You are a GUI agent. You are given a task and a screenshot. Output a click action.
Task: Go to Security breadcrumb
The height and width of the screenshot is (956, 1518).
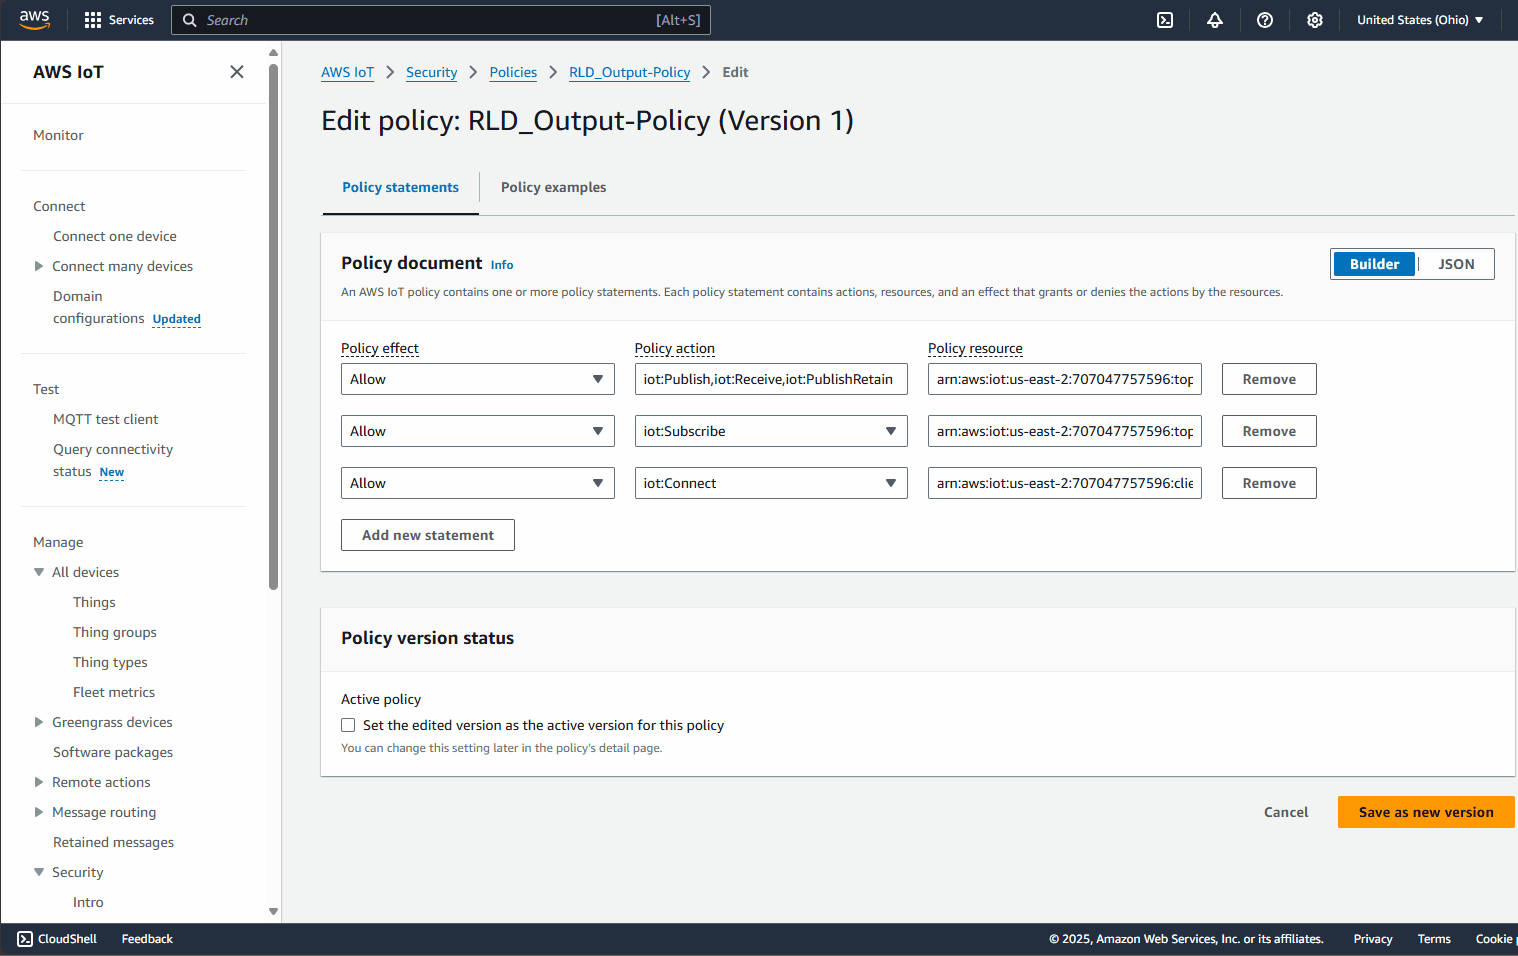click(431, 72)
